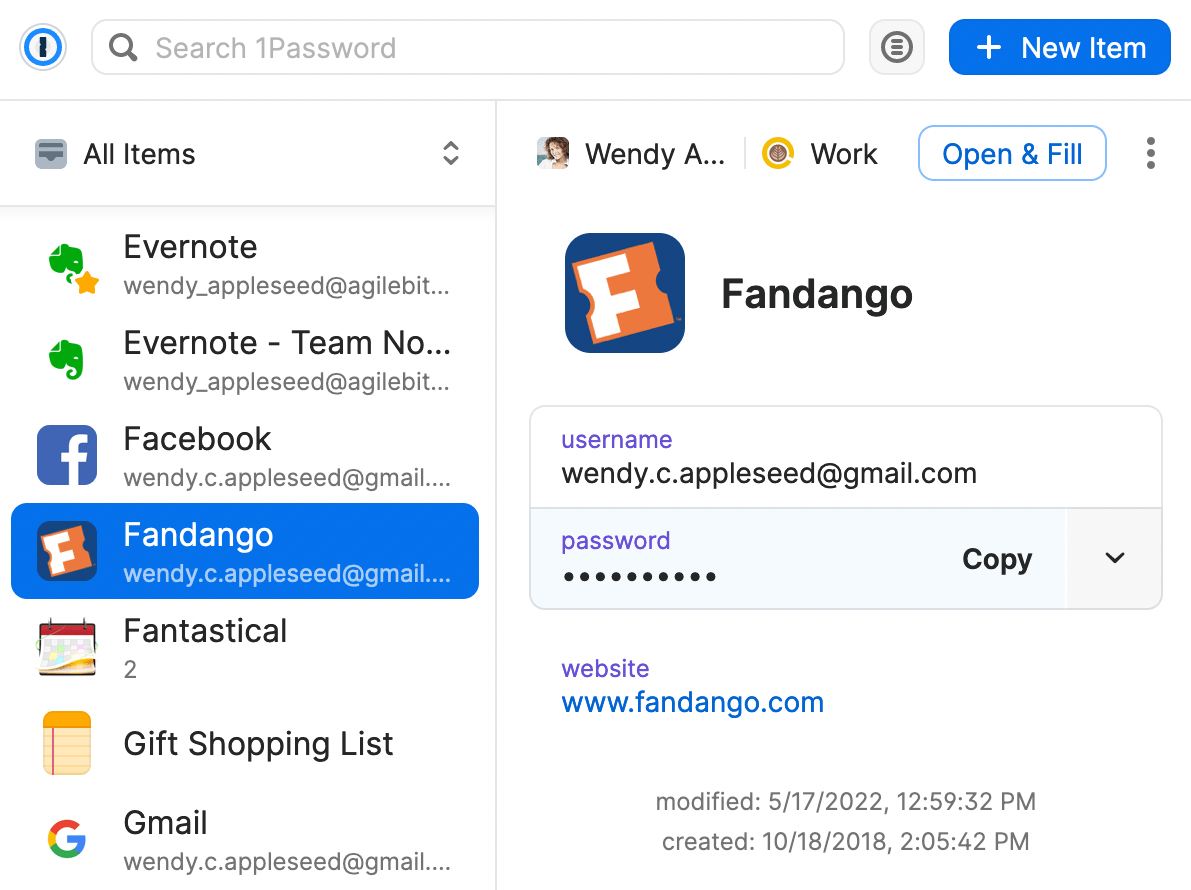Image resolution: width=1191 pixels, height=890 pixels.
Task: Click the Evernote elephant icon with star
Action: point(71,267)
